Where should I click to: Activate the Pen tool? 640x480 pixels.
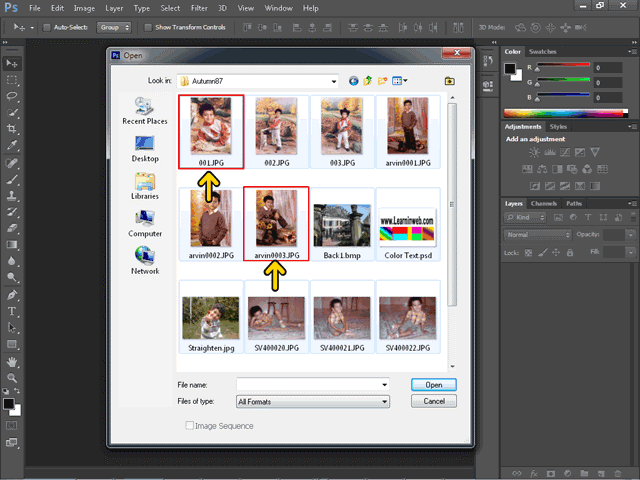click(x=11, y=295)
